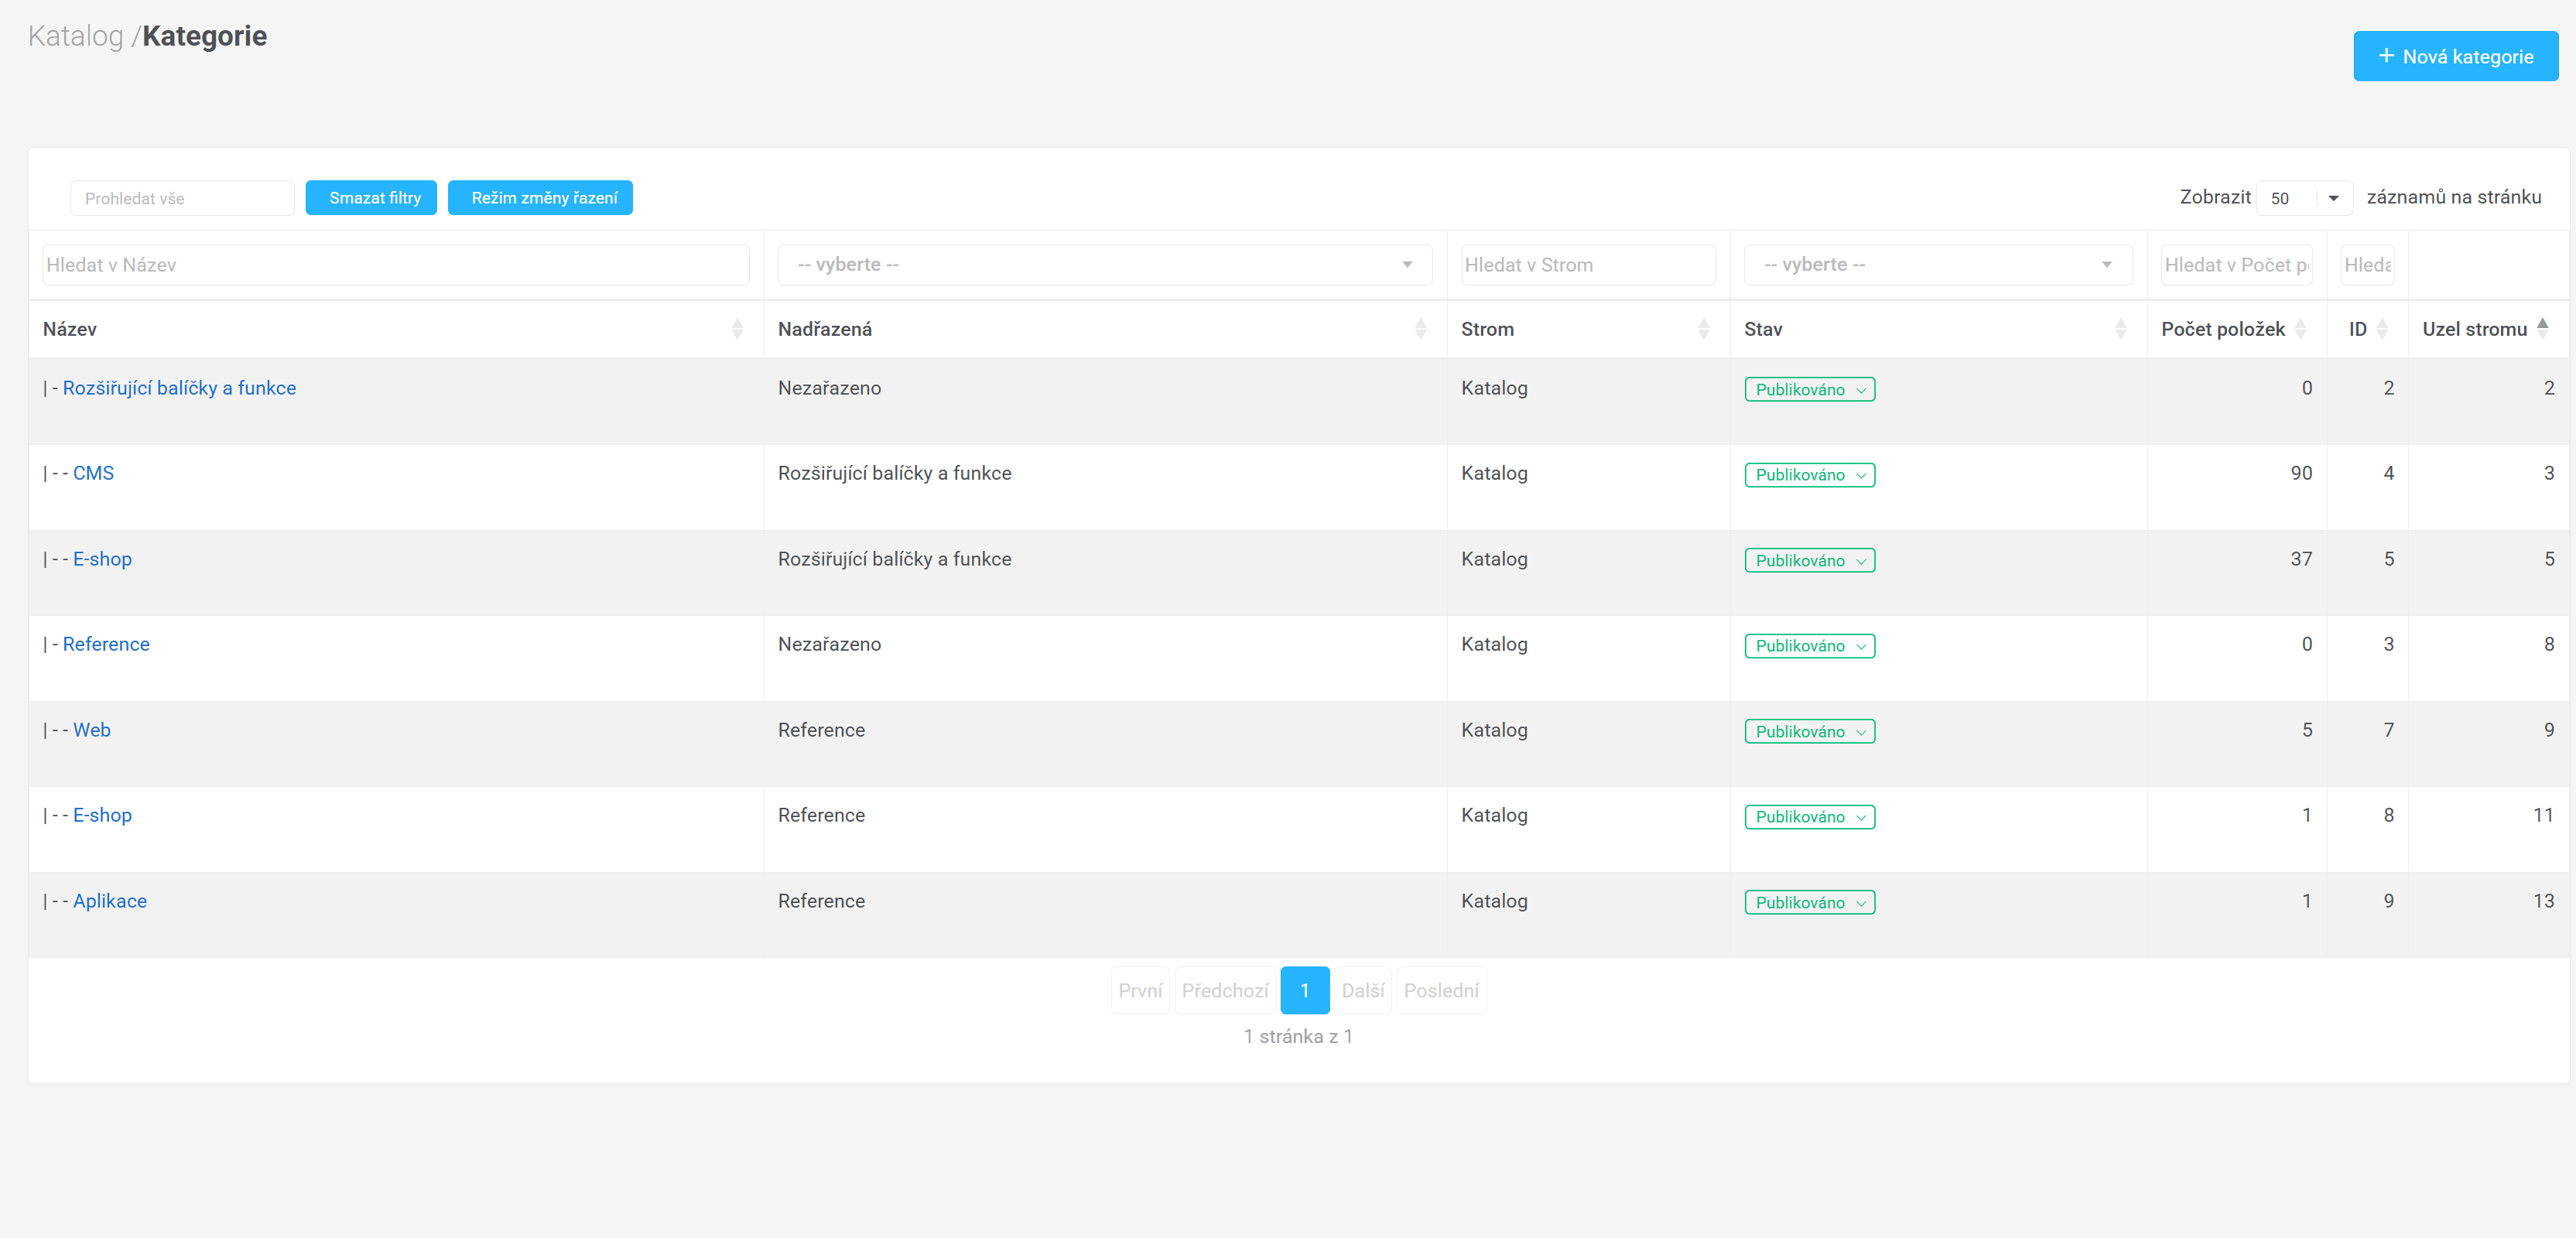Screen dimensions: 2576x1238
Task: Open Nadřazená filter vyberte dropdown
Action: click(1104, 265)
